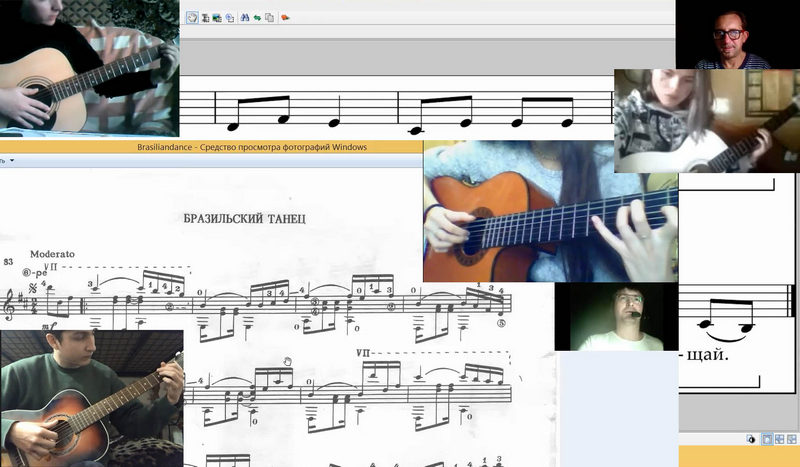Click the measure number 33 on the sheet

[8, 262]
